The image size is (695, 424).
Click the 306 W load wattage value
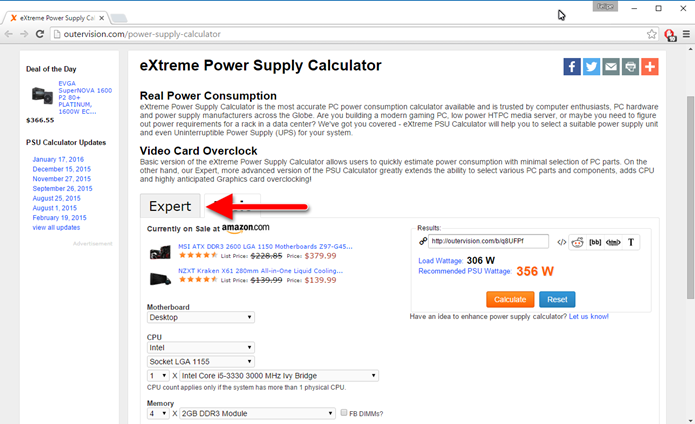tap(481, 261)
